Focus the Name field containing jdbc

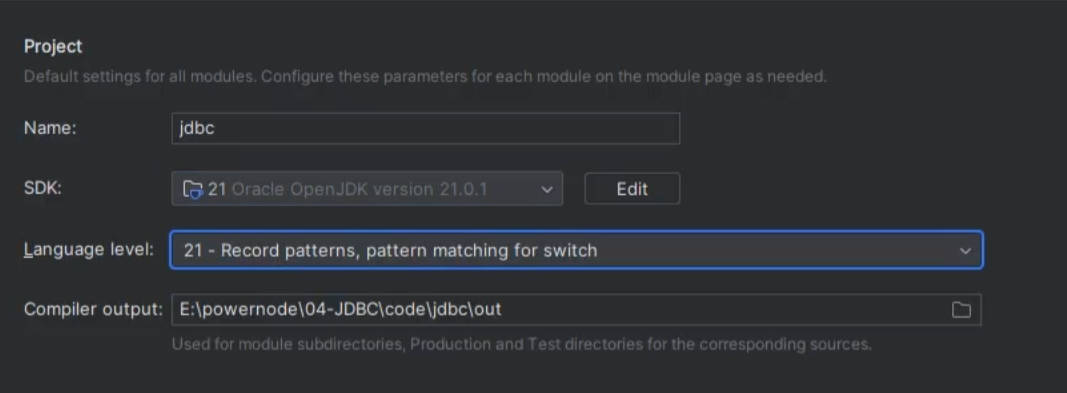[x=425, y=129]
